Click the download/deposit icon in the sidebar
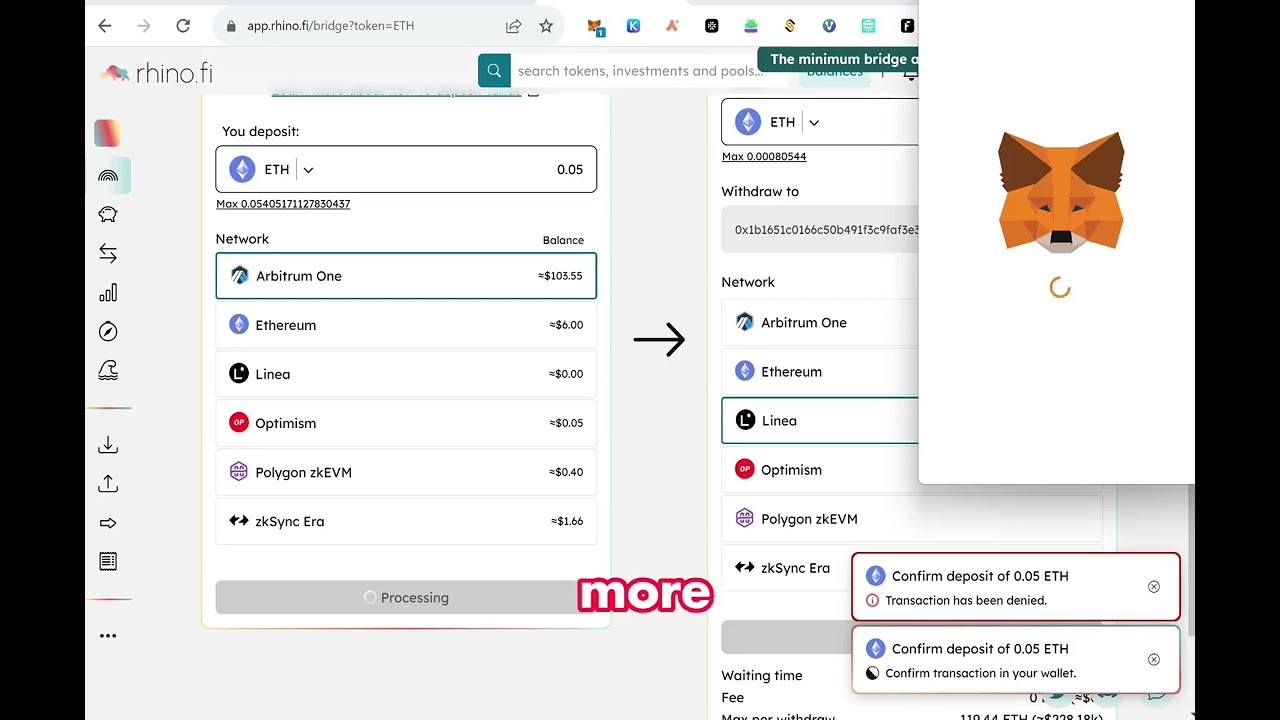Screen dimensions: 1280x720 coord(108,445)
